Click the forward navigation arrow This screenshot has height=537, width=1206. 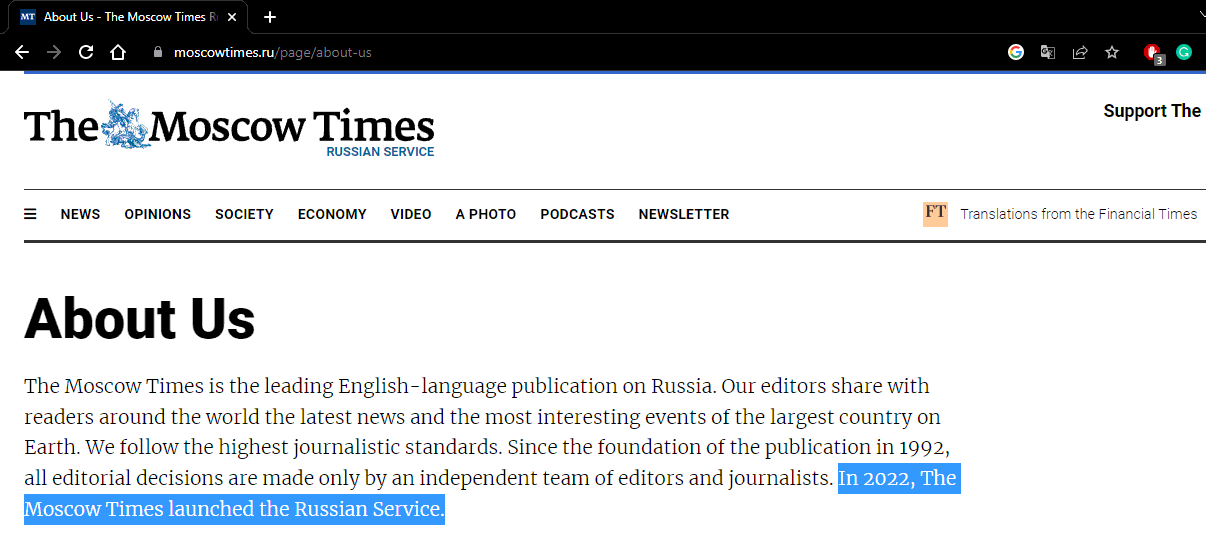click(x=54, y=52)
